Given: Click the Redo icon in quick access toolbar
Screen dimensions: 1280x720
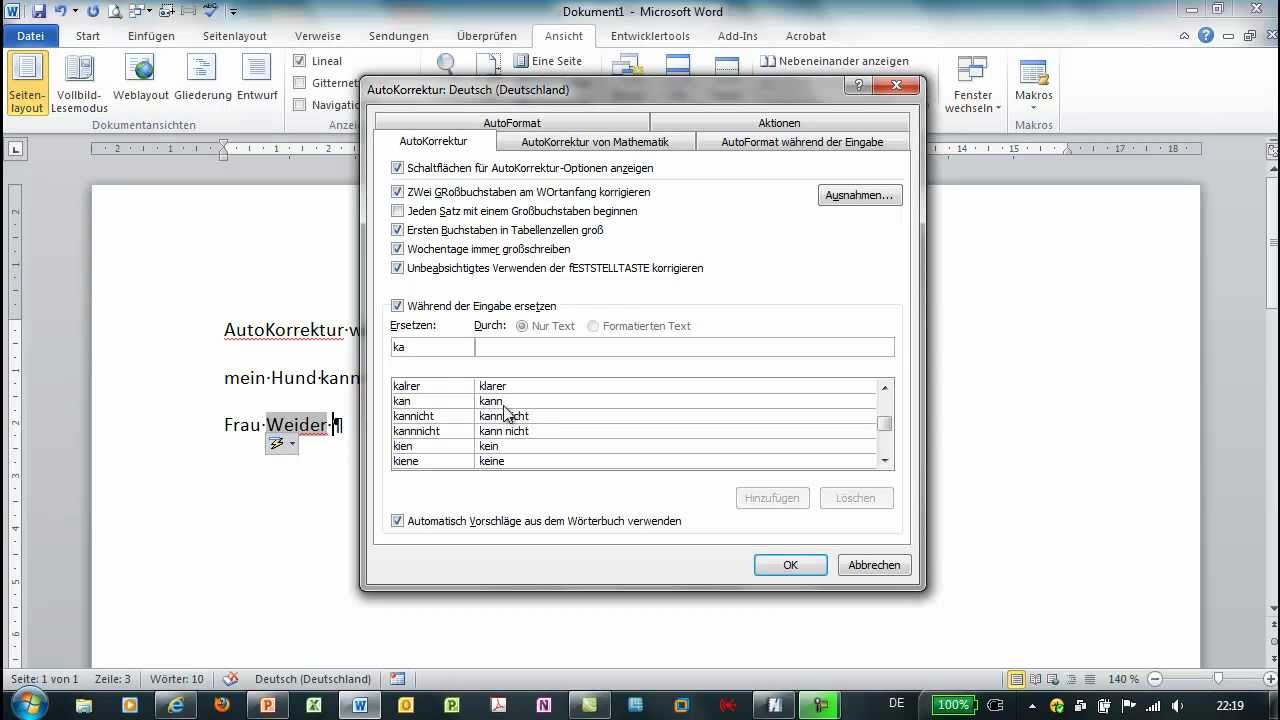Looking at the screenshot, I should point(93,12).
